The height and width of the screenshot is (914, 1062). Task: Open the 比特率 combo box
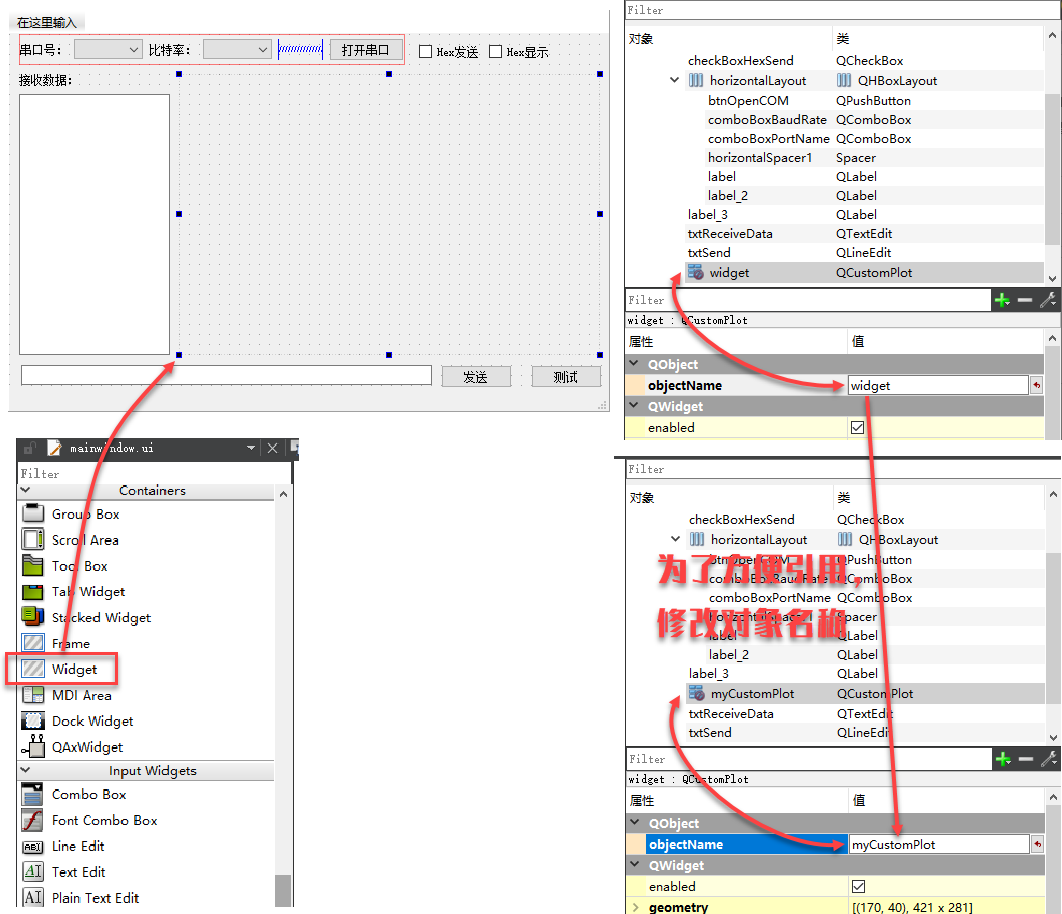pos(237,49)
